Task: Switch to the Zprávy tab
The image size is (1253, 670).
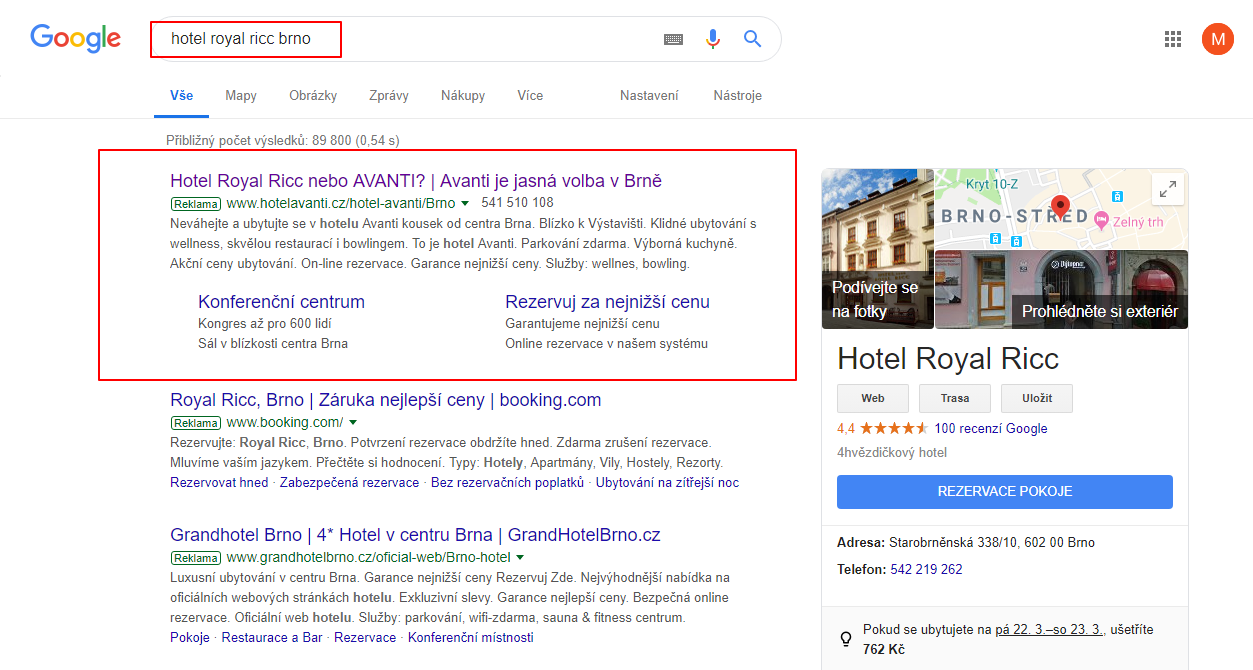Action: point(389,96)
